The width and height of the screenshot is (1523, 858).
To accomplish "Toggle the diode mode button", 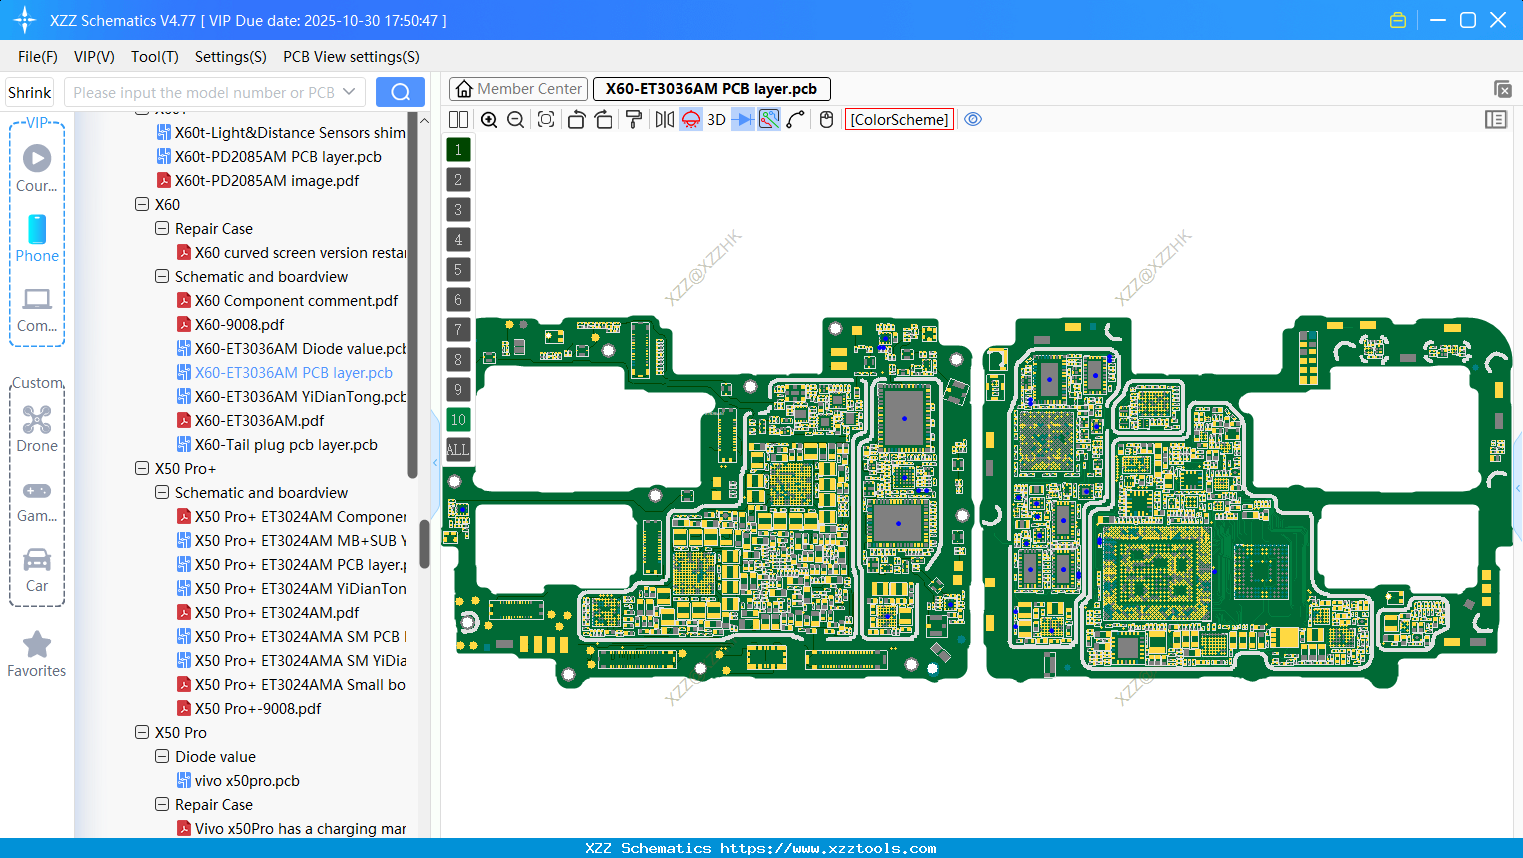I will 744,119.
